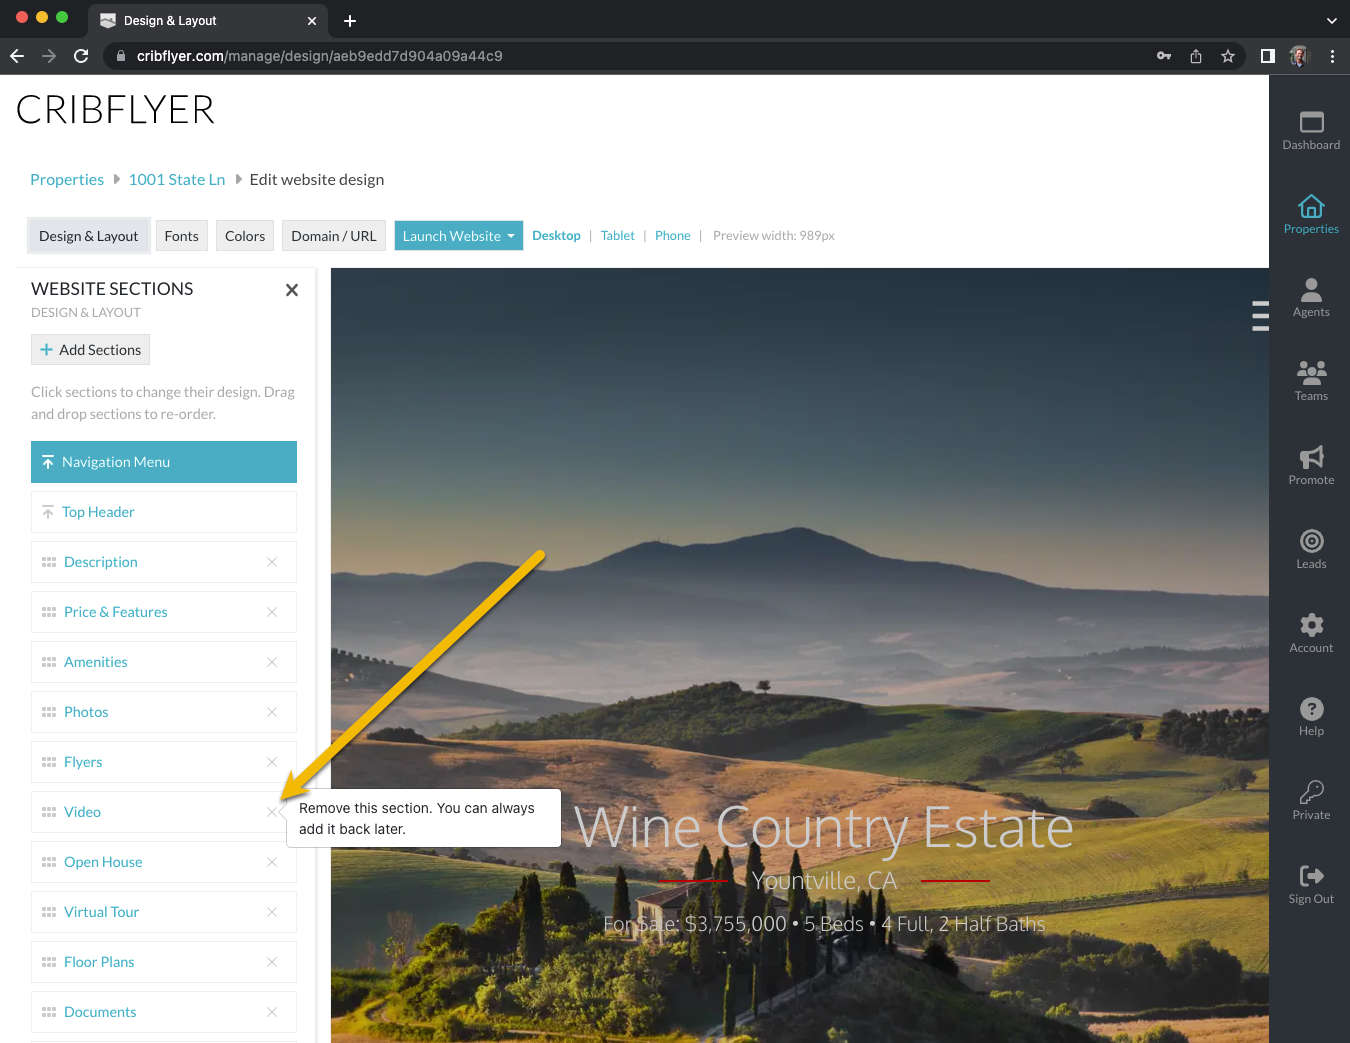Viewport: 1350px width, 1043px height.
Task: Select the Top Header section
Action: [x=164, y=512]
